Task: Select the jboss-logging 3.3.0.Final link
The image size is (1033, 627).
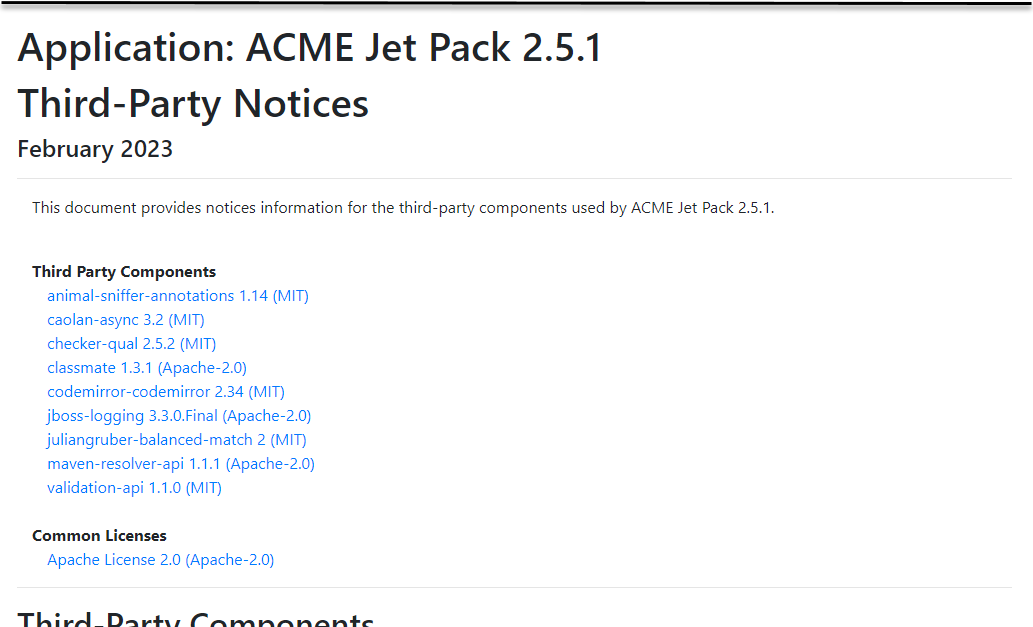Action: tap(178, 416)
